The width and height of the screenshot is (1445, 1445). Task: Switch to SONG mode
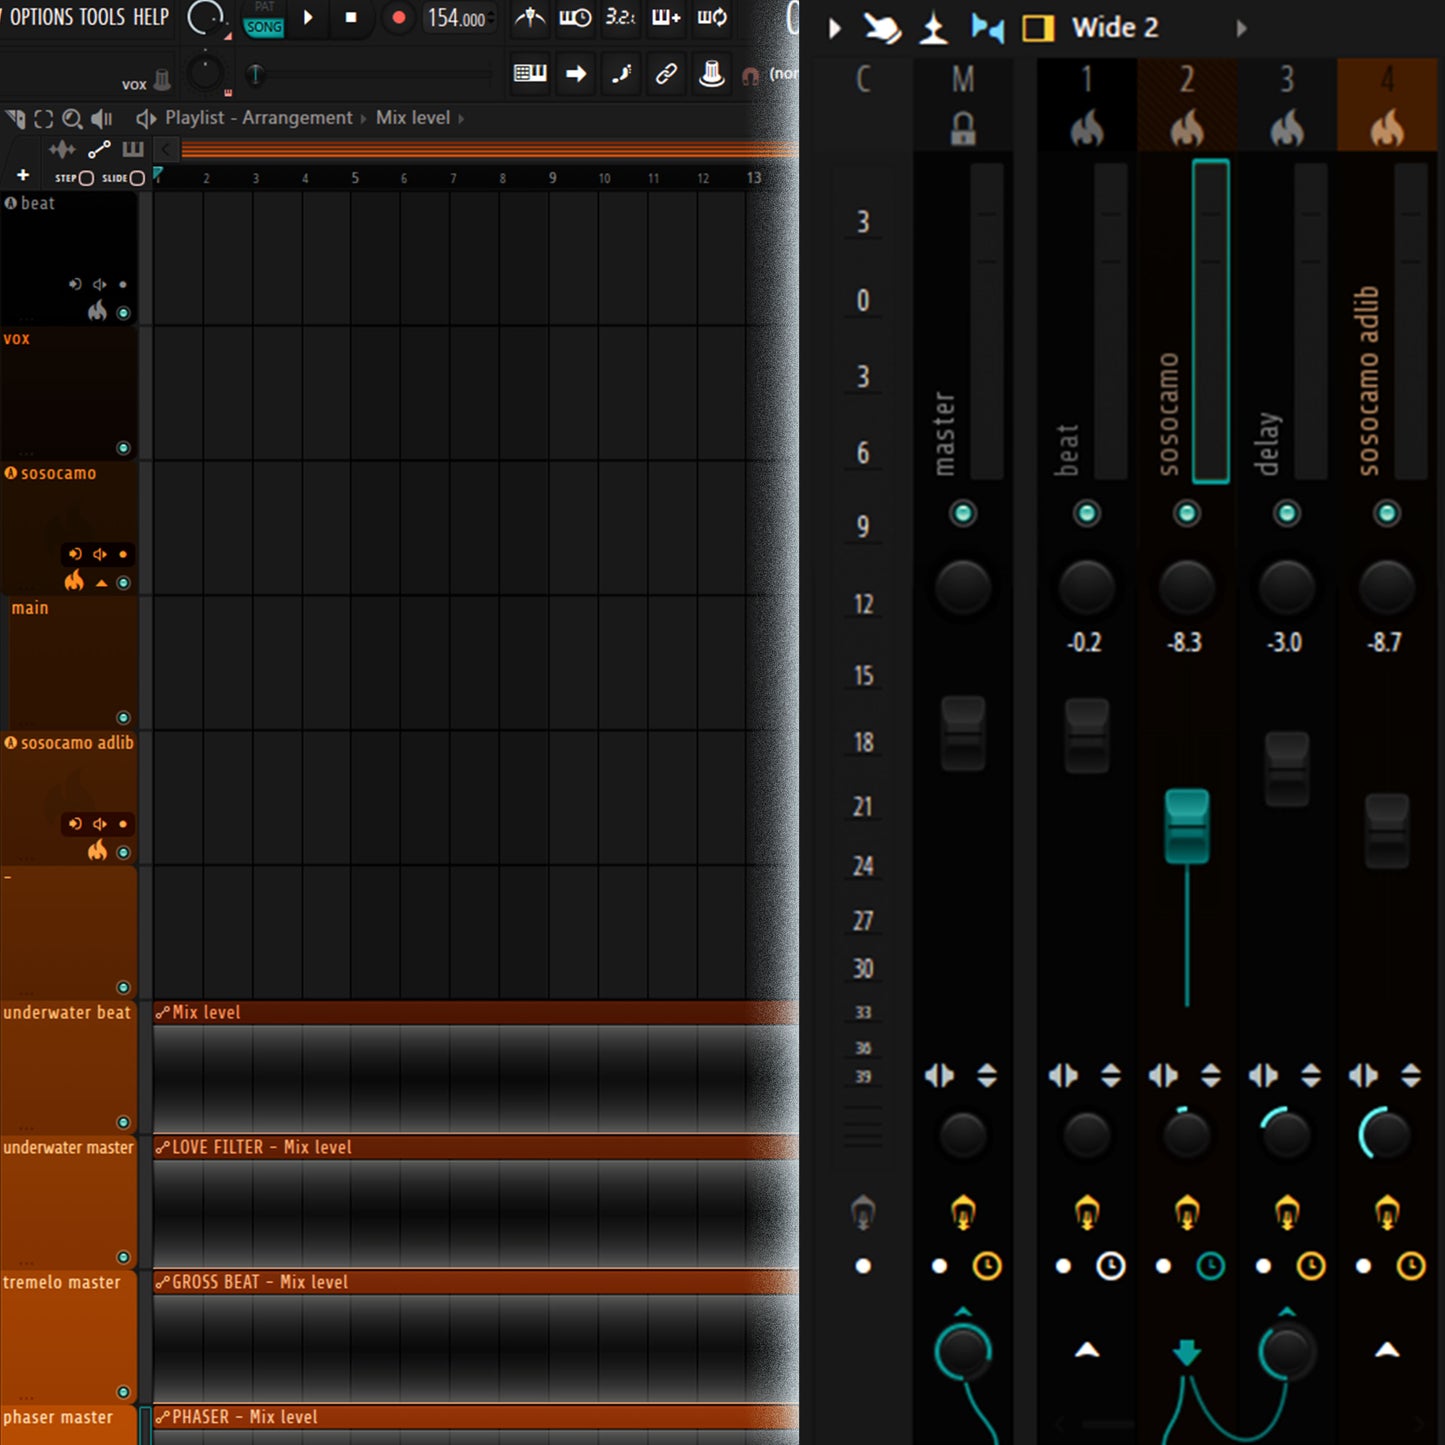(x=264, y=27)
